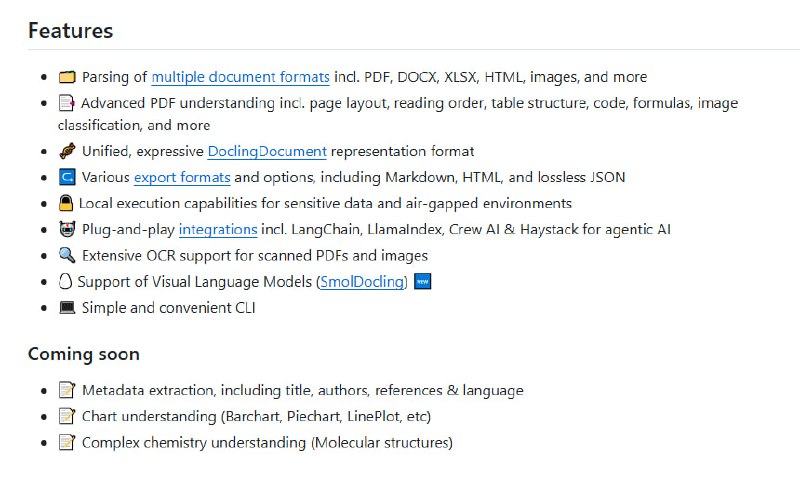Viewport: 800px width, 481px height.
Task: Open the export formats link
Action: (x=182, y=177)
